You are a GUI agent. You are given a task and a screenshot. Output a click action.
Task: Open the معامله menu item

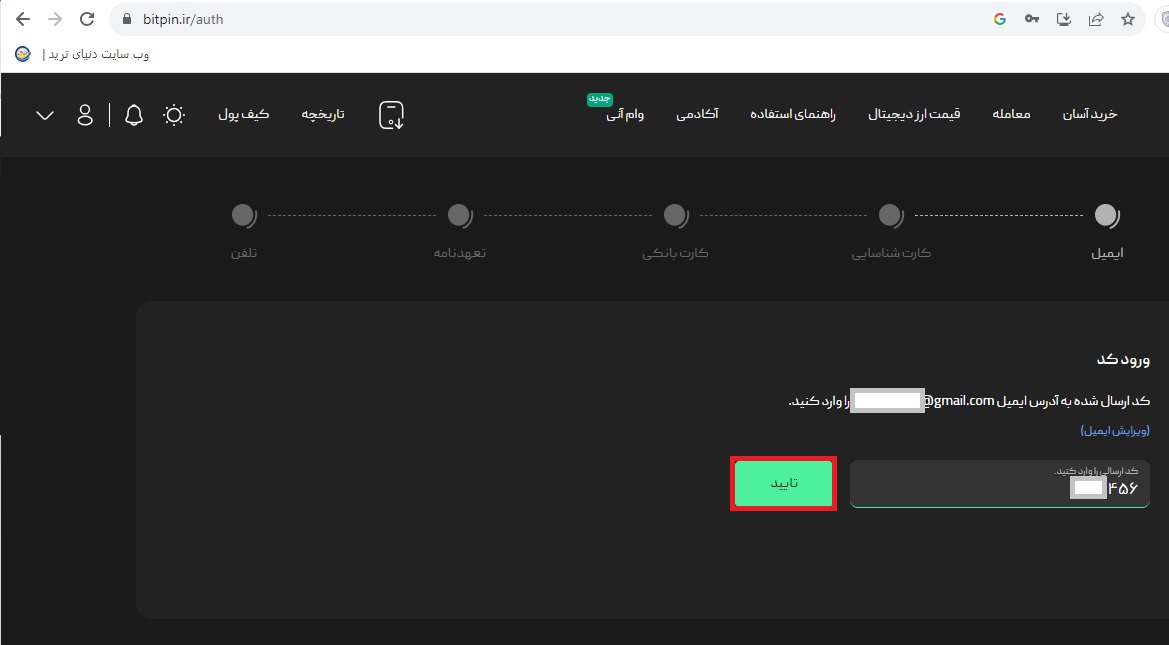point(1011,114)
